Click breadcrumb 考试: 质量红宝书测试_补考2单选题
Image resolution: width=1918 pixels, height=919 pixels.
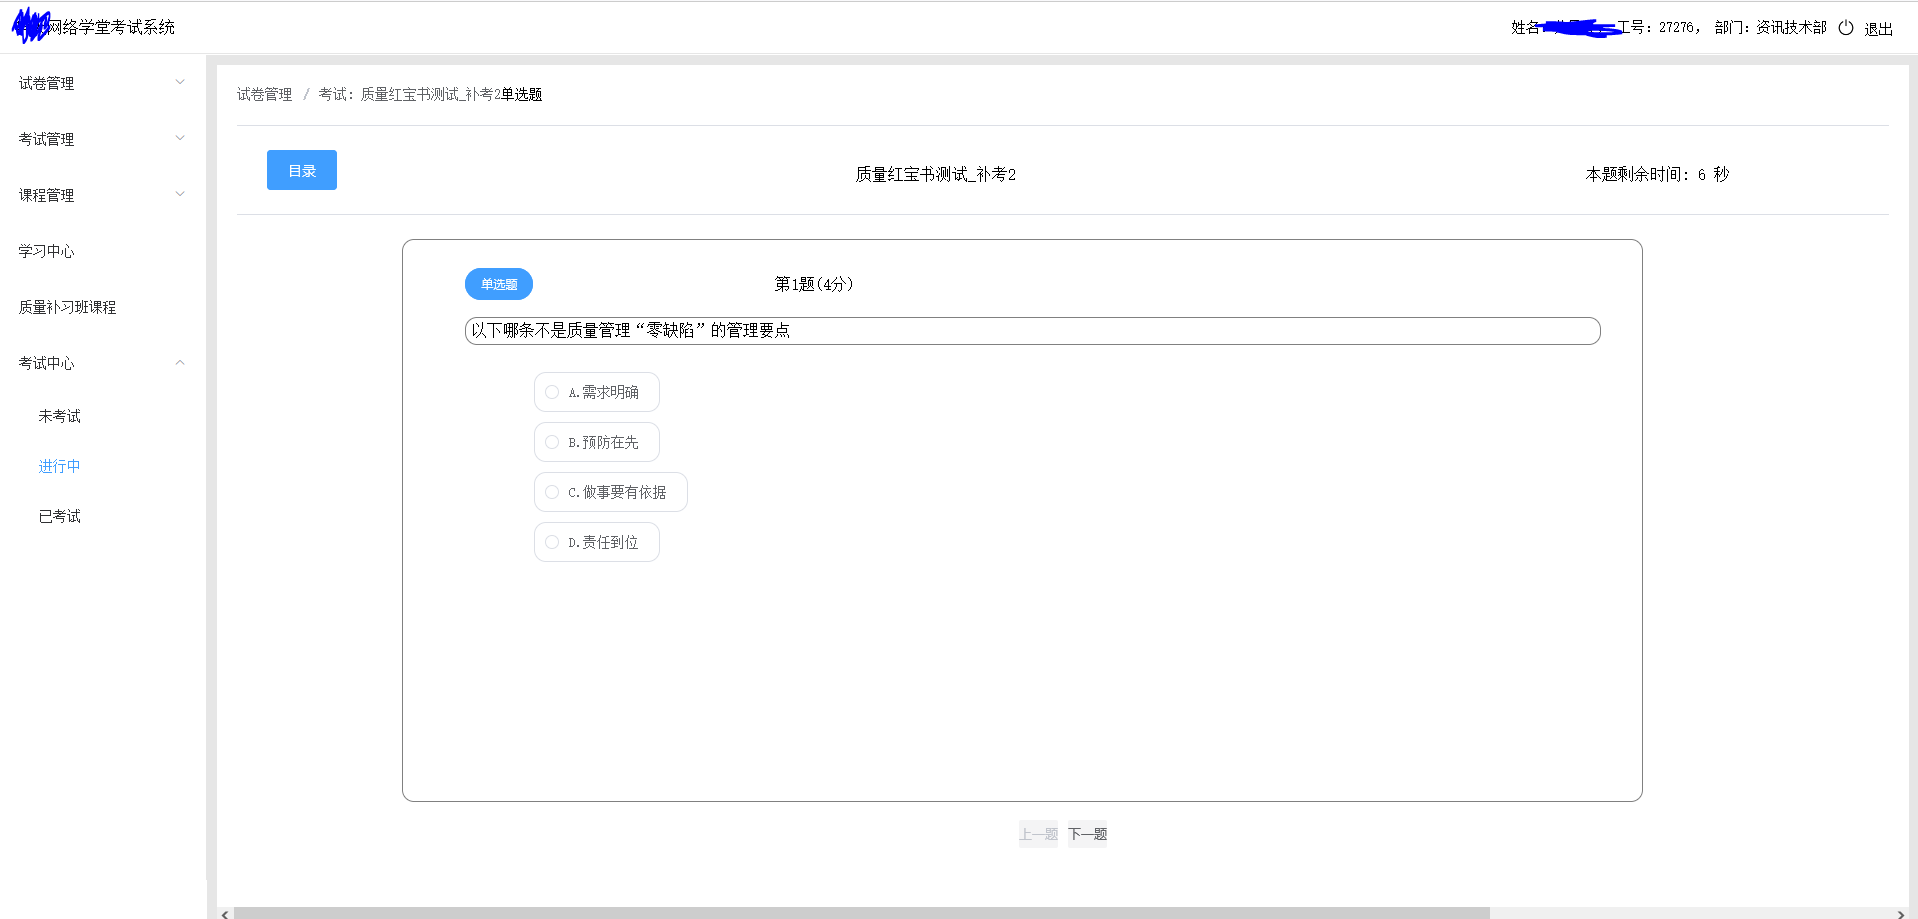tap(430, 94)
